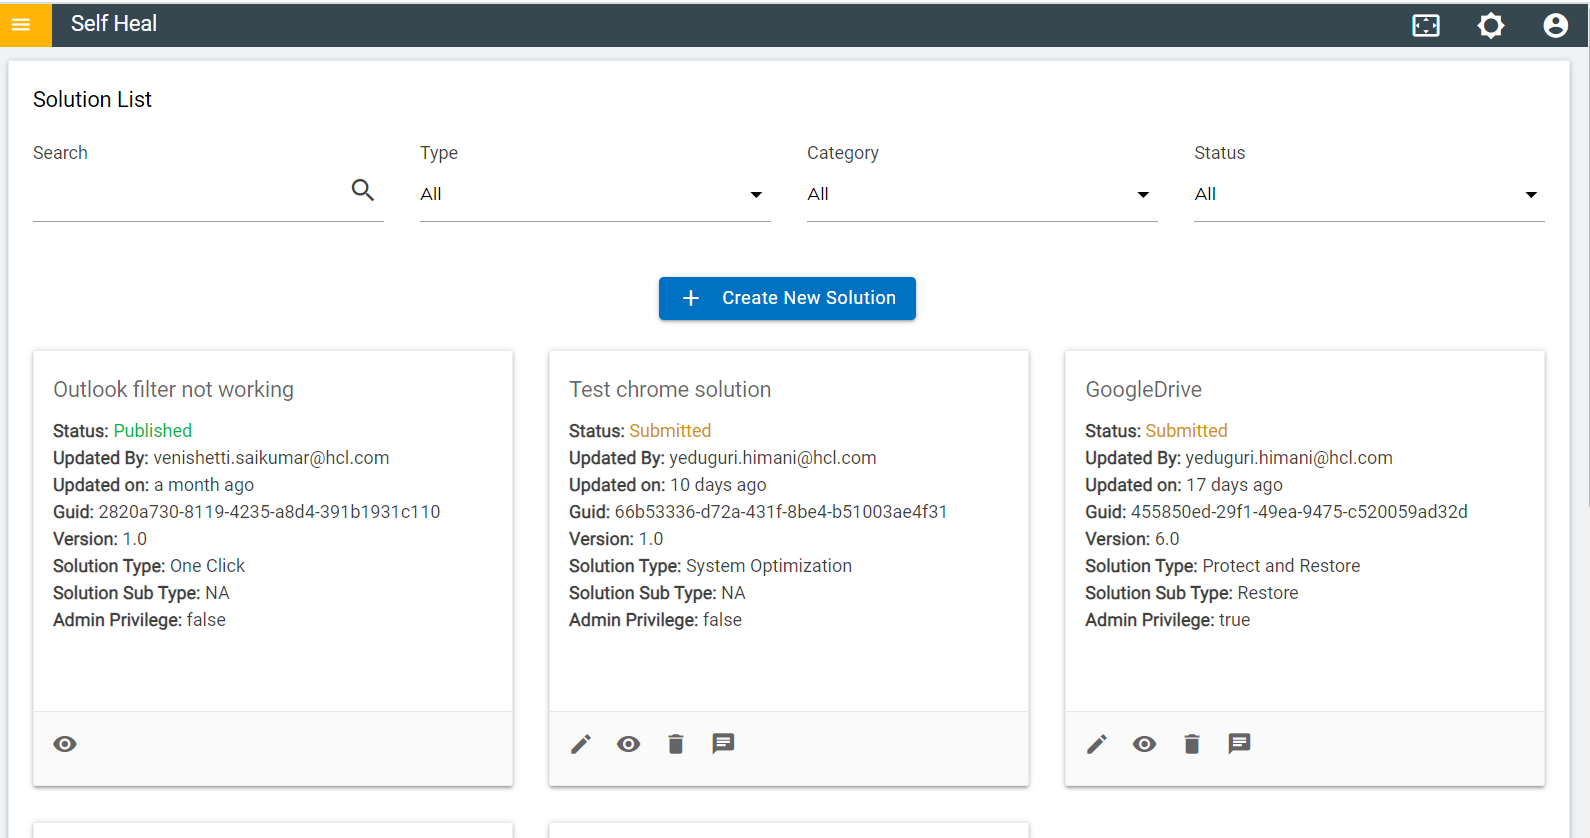Viewport: 1590px width, 838px height.
Task: Delete the GoogleDrive solution
Action: [x=1192, y=744]
